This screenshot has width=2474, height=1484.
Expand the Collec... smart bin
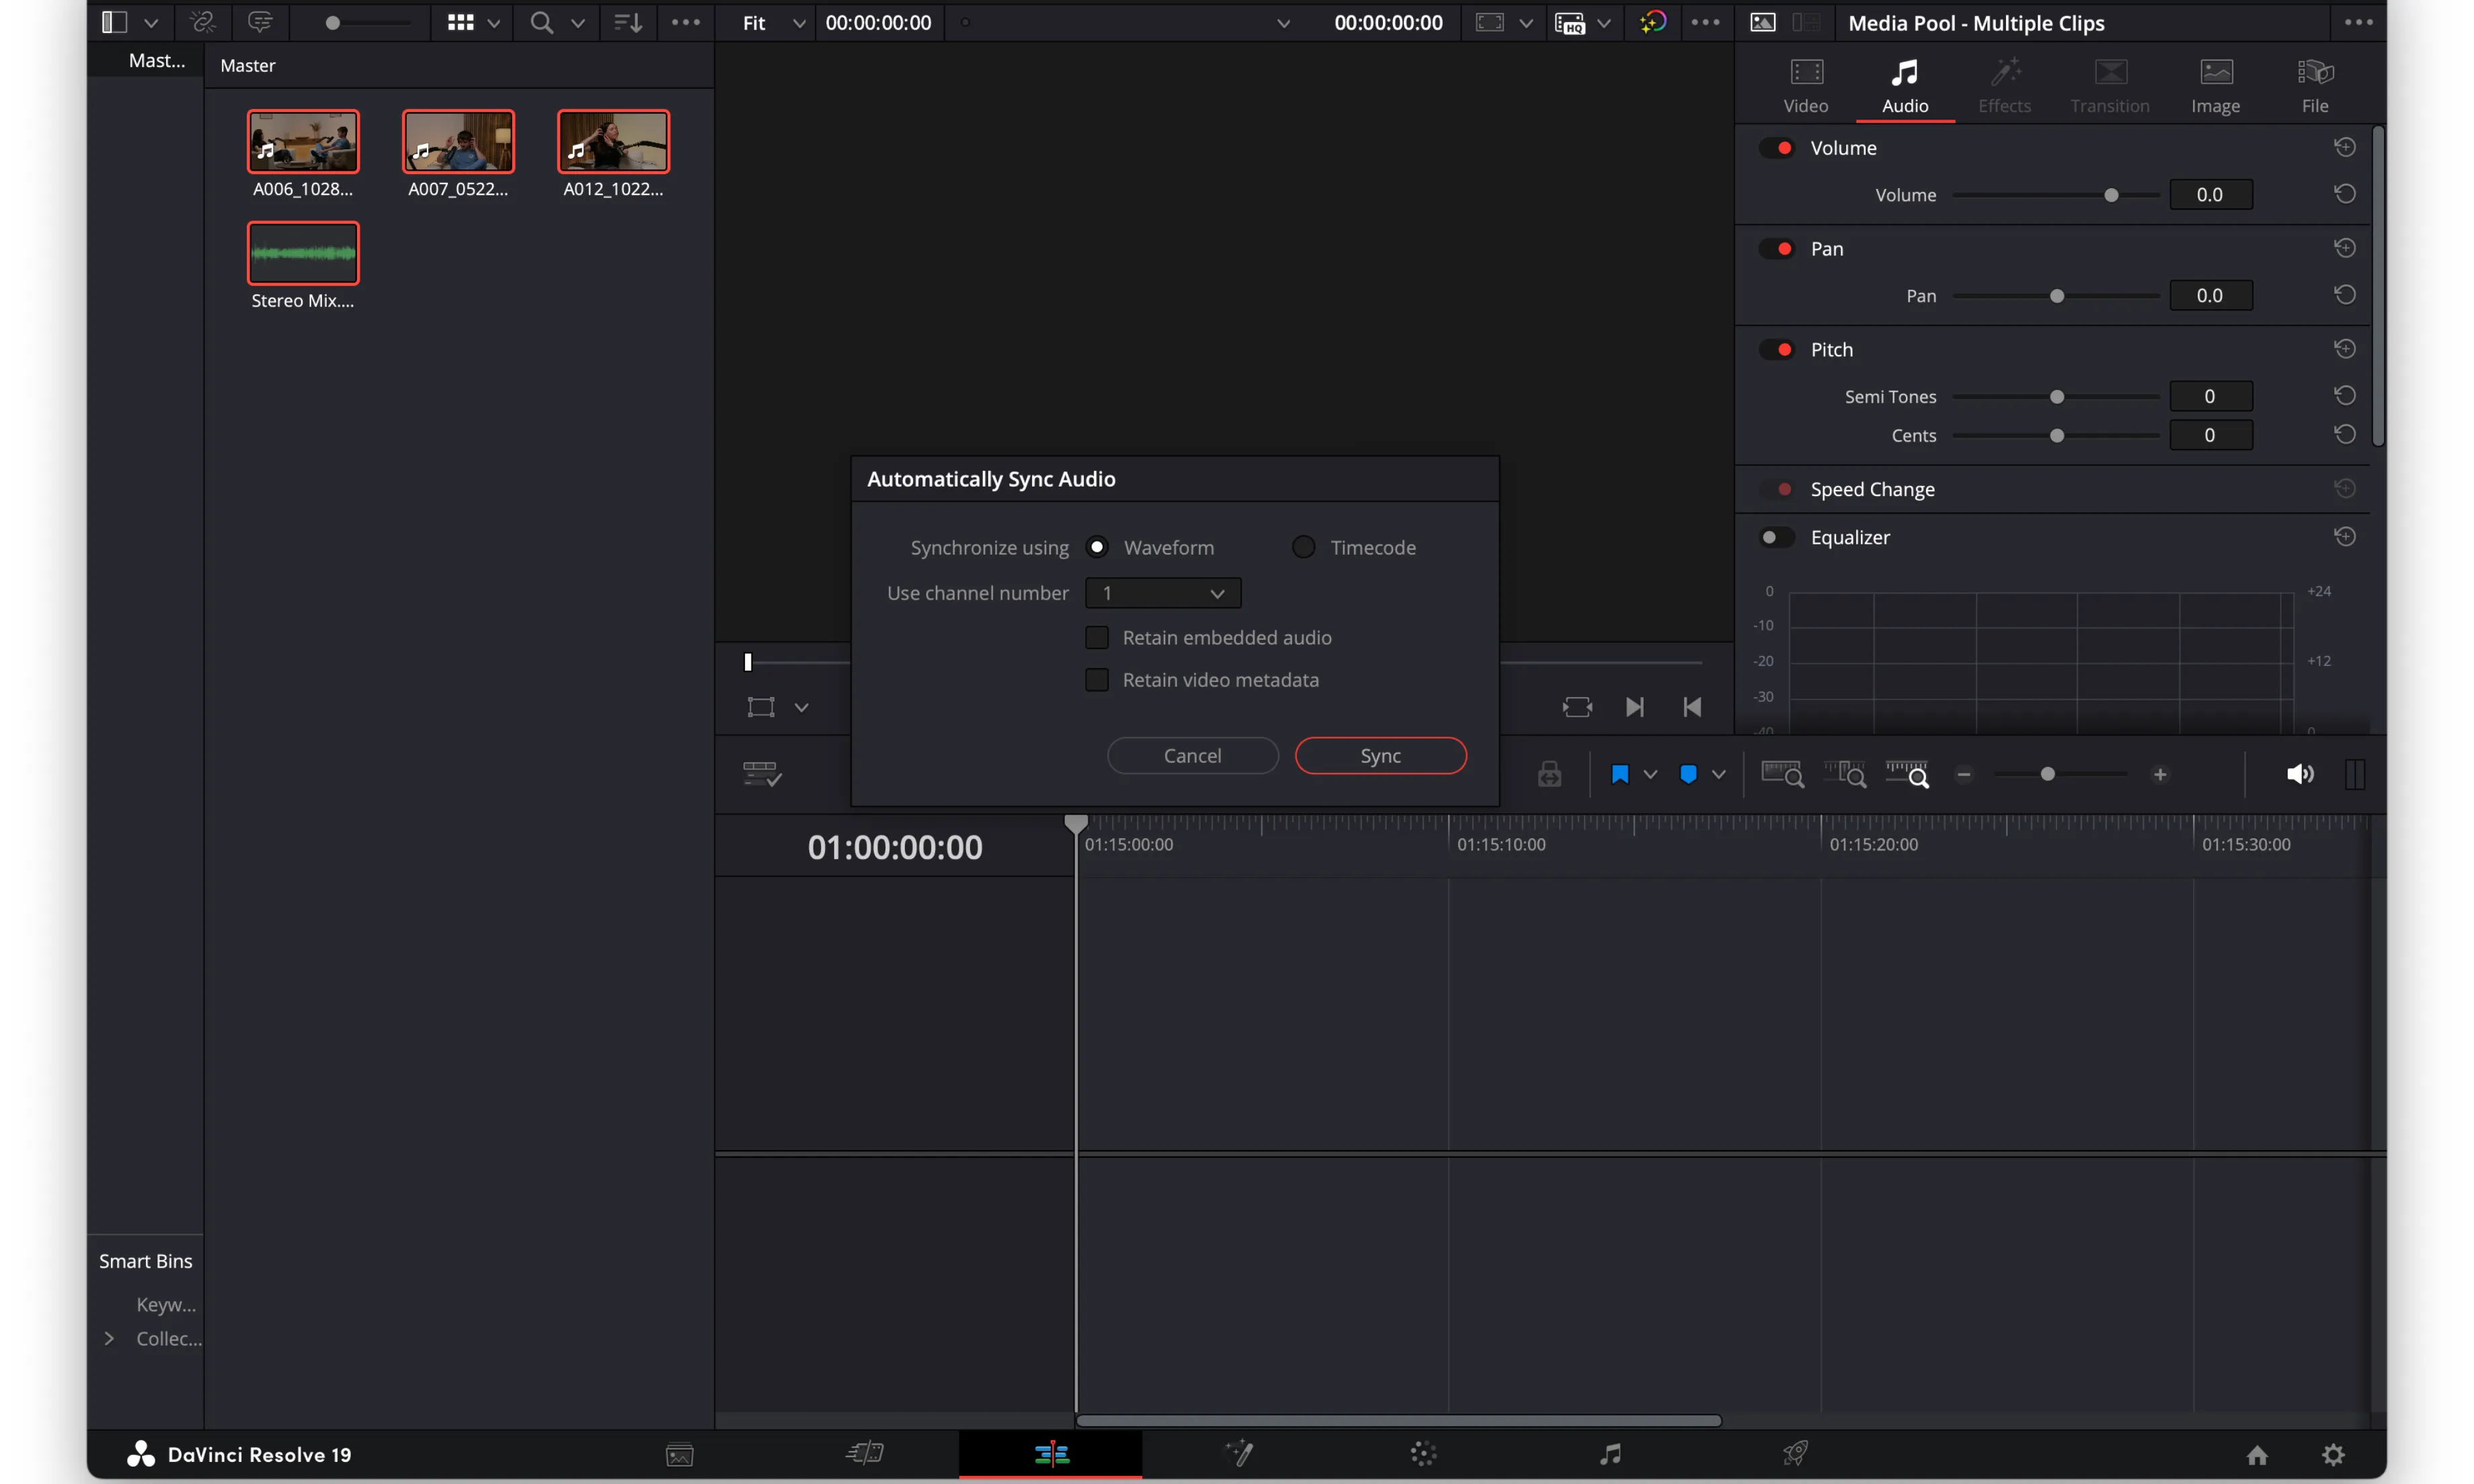pos(109,1338)
